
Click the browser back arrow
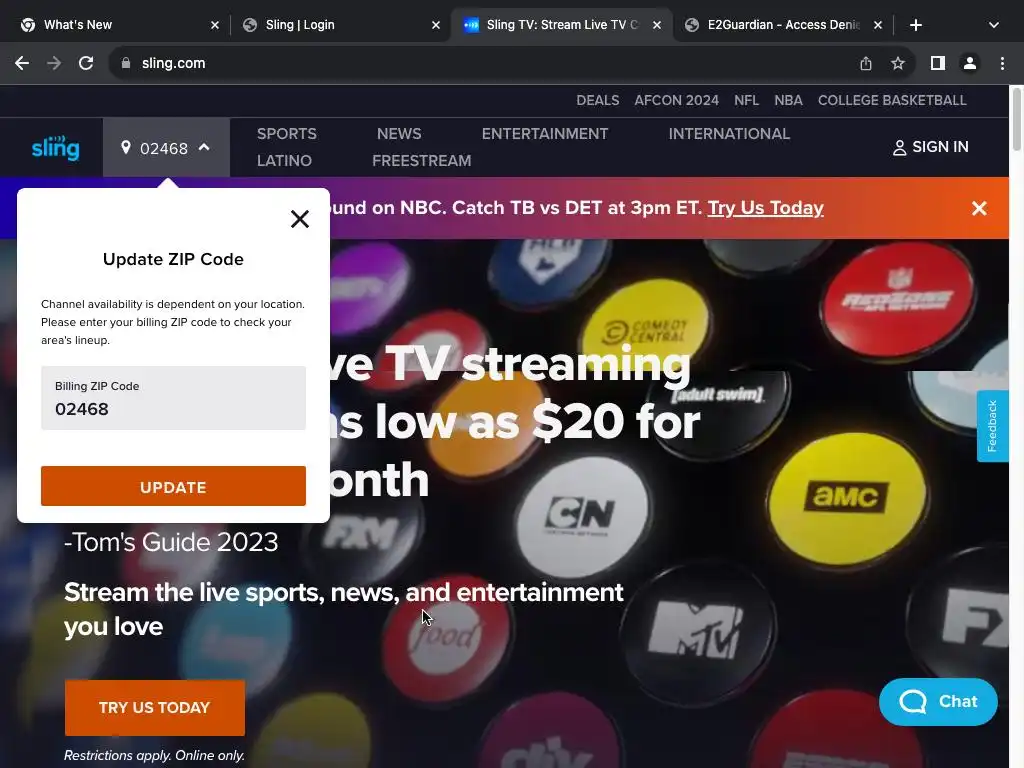click(22, 63)
